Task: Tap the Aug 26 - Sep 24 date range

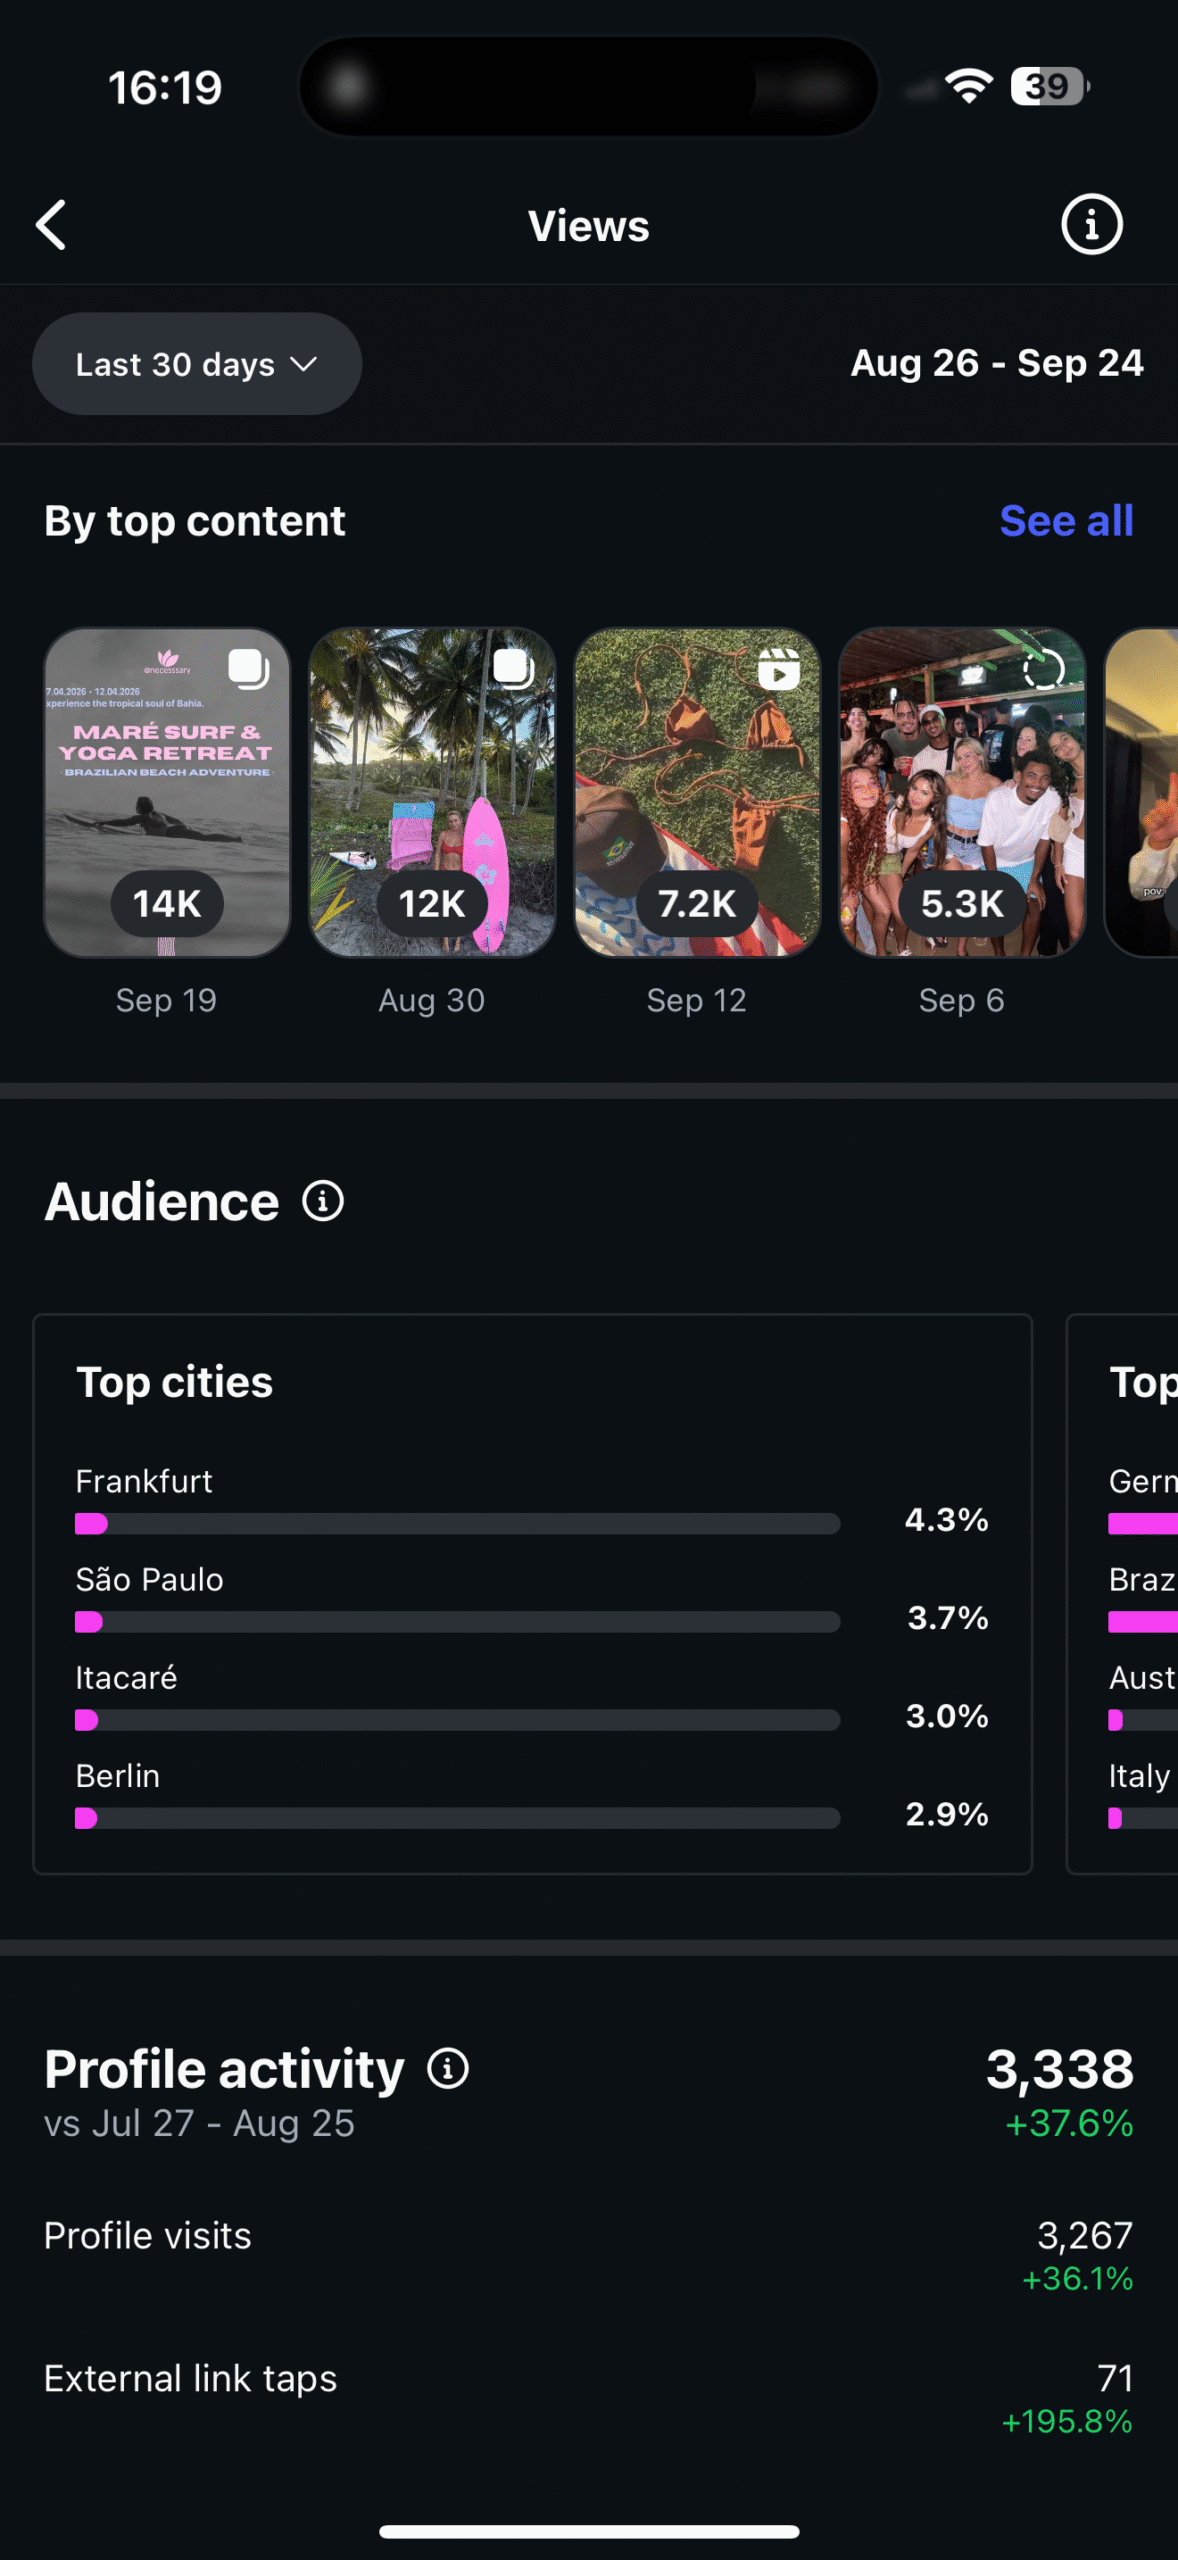Action: point(996,364)
